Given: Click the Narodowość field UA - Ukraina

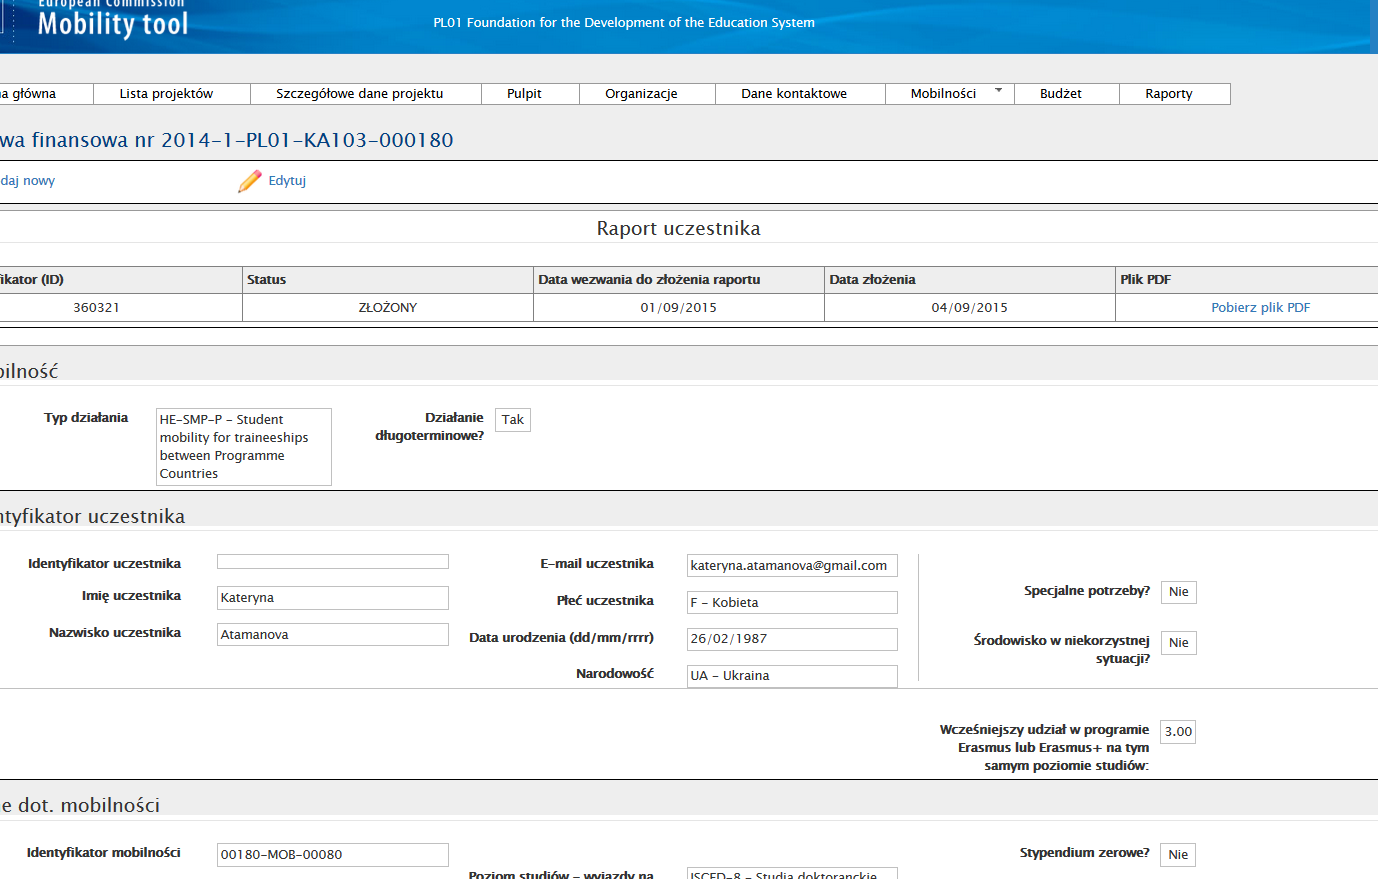Looking at the screenshot, I should 792,676.
